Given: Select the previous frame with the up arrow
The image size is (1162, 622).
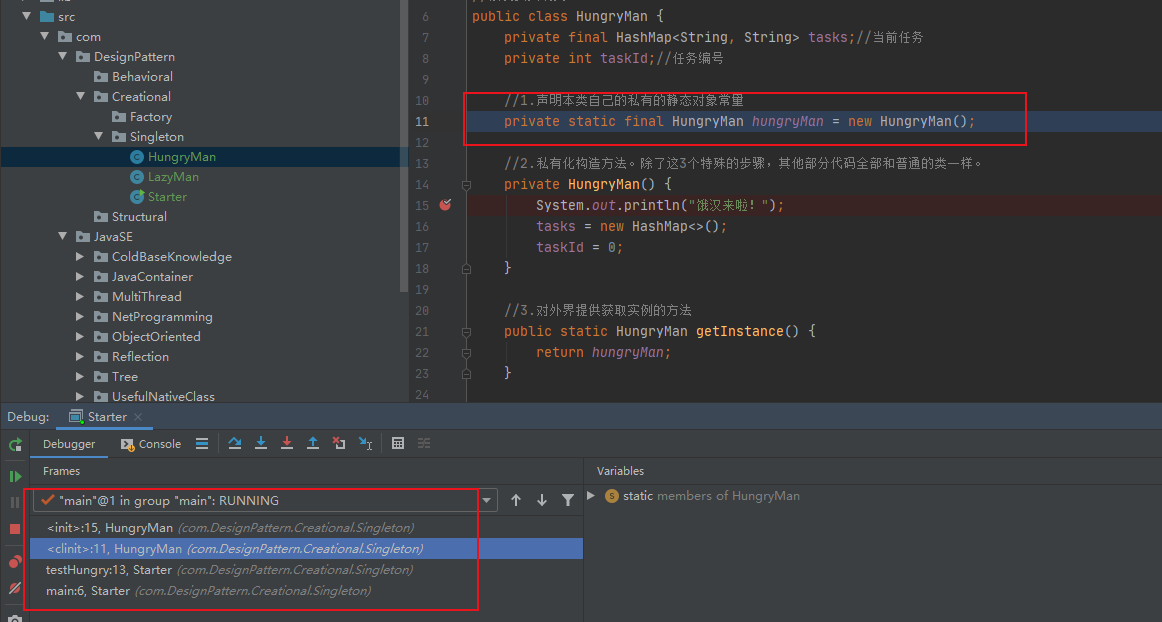Looking at the screenshot, I should (516, 500).
